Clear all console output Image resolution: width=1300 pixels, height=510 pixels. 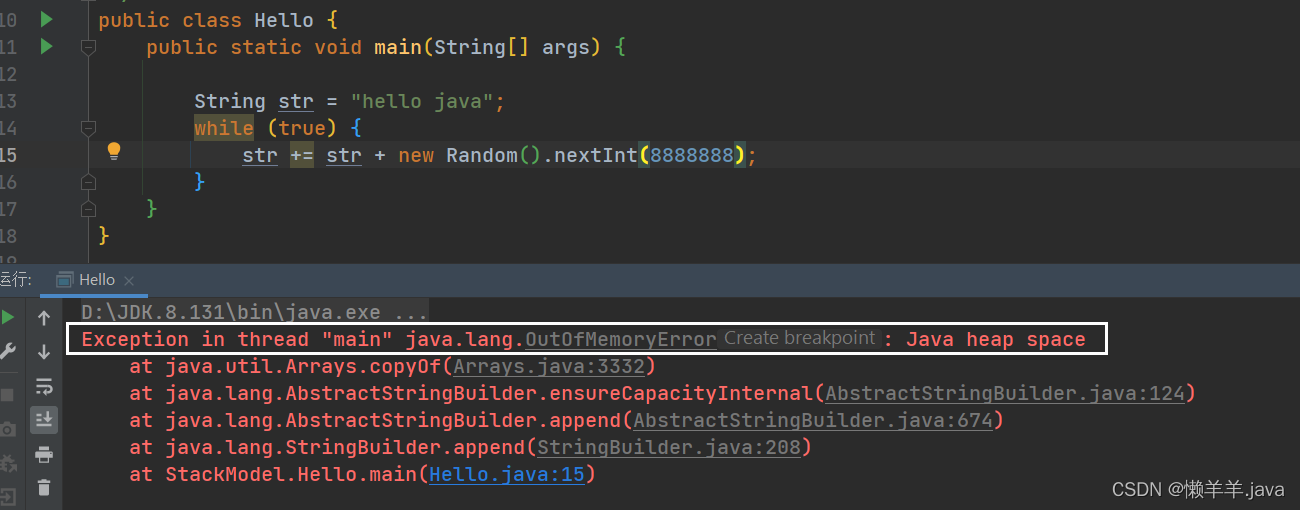(x=44, y=488)
